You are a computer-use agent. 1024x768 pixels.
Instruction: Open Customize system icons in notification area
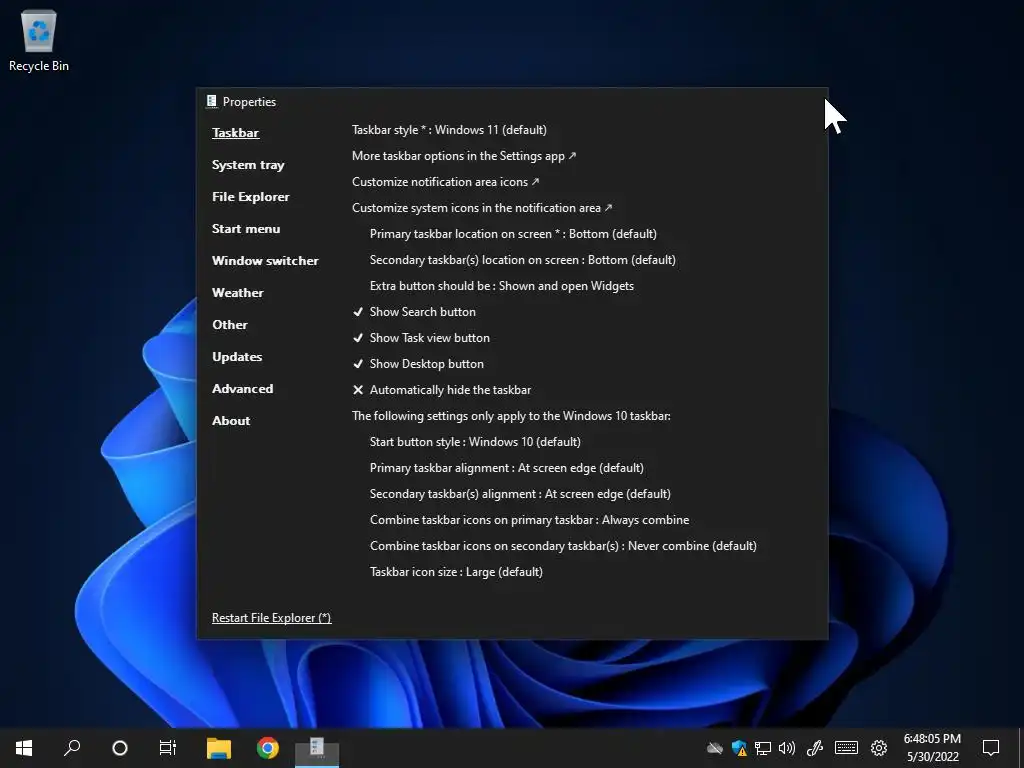click(482, 208)
